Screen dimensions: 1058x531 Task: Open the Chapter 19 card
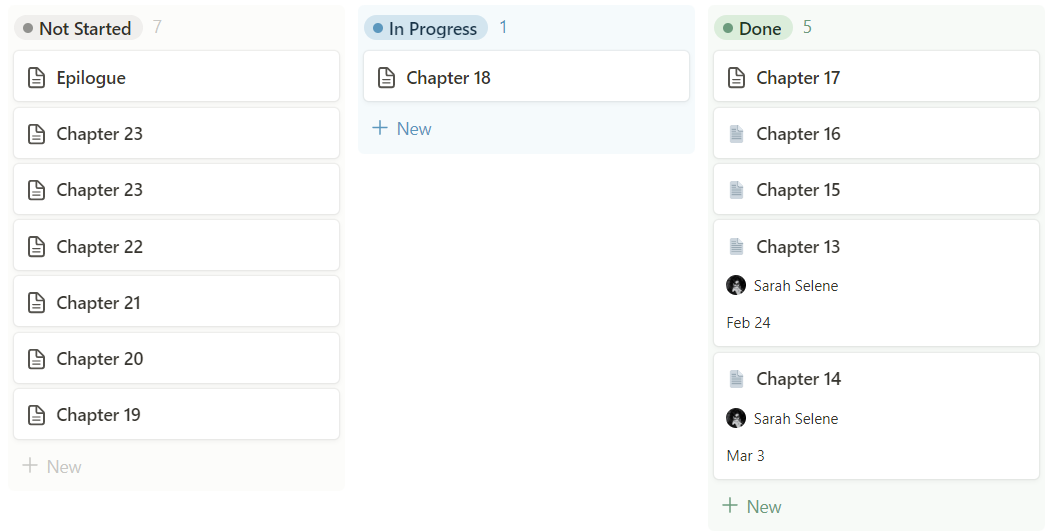pos(176,415)
